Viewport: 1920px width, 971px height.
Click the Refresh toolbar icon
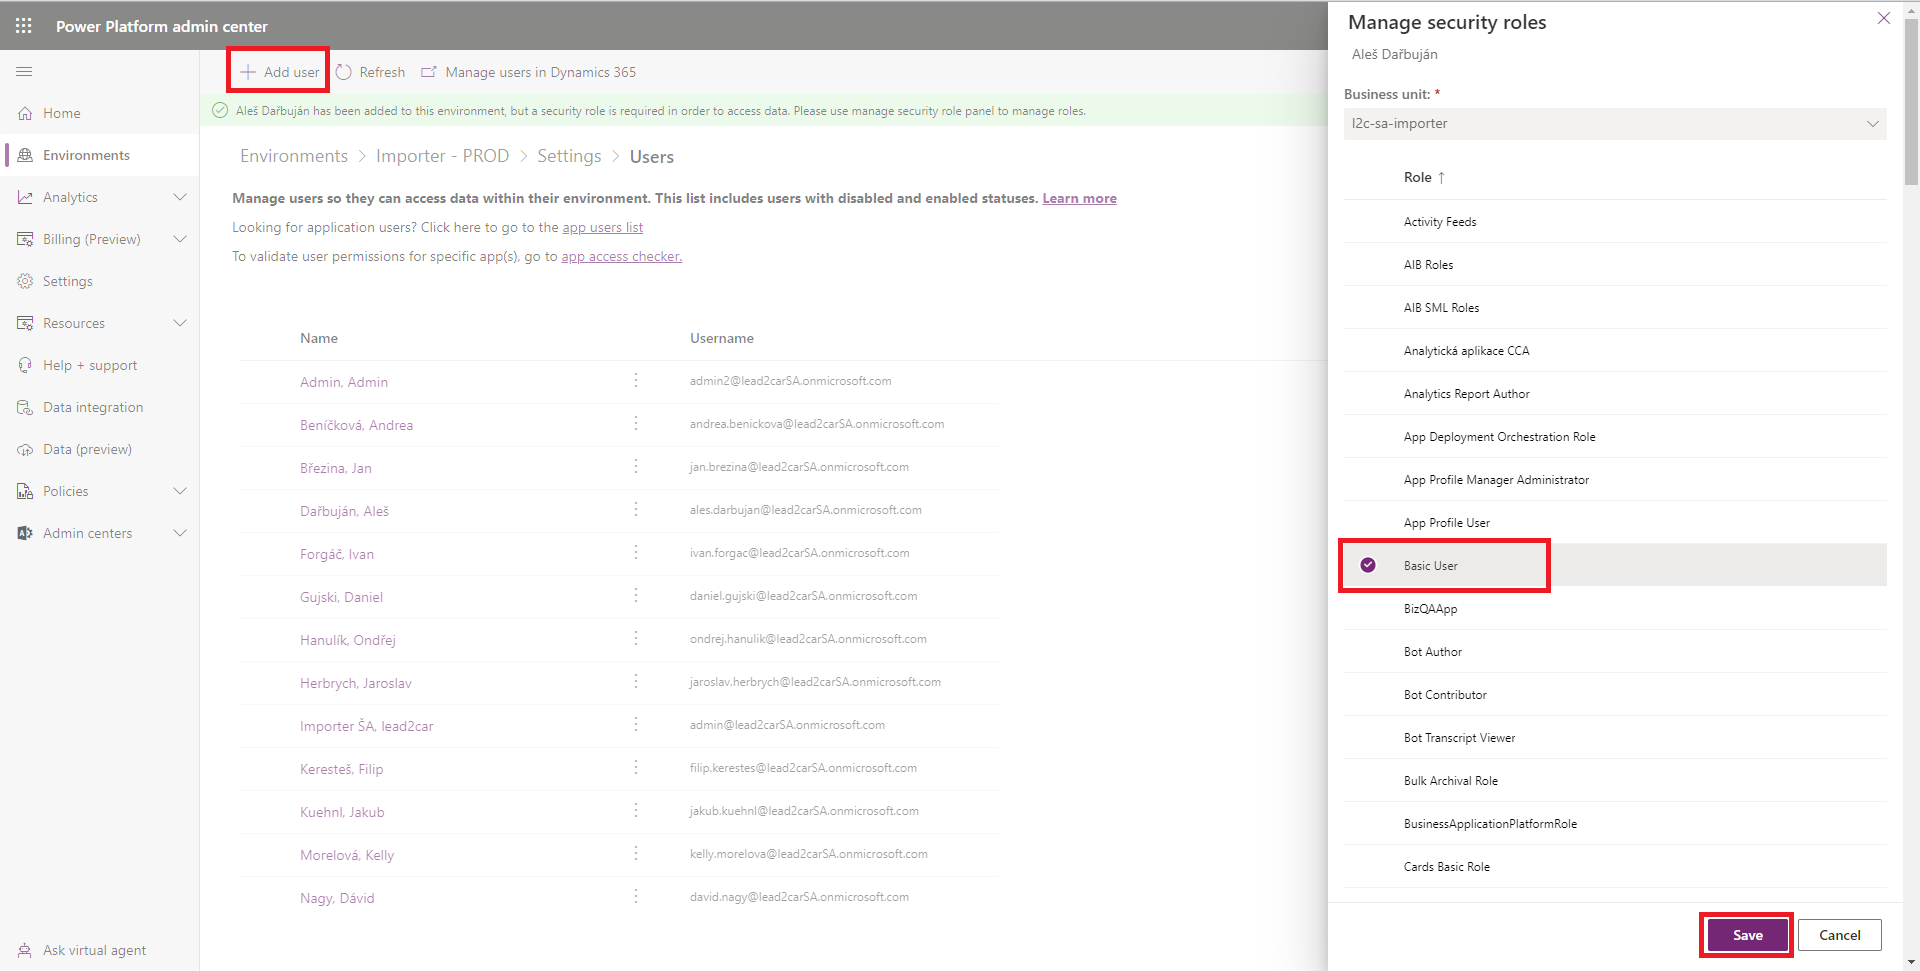coord(344,72)
